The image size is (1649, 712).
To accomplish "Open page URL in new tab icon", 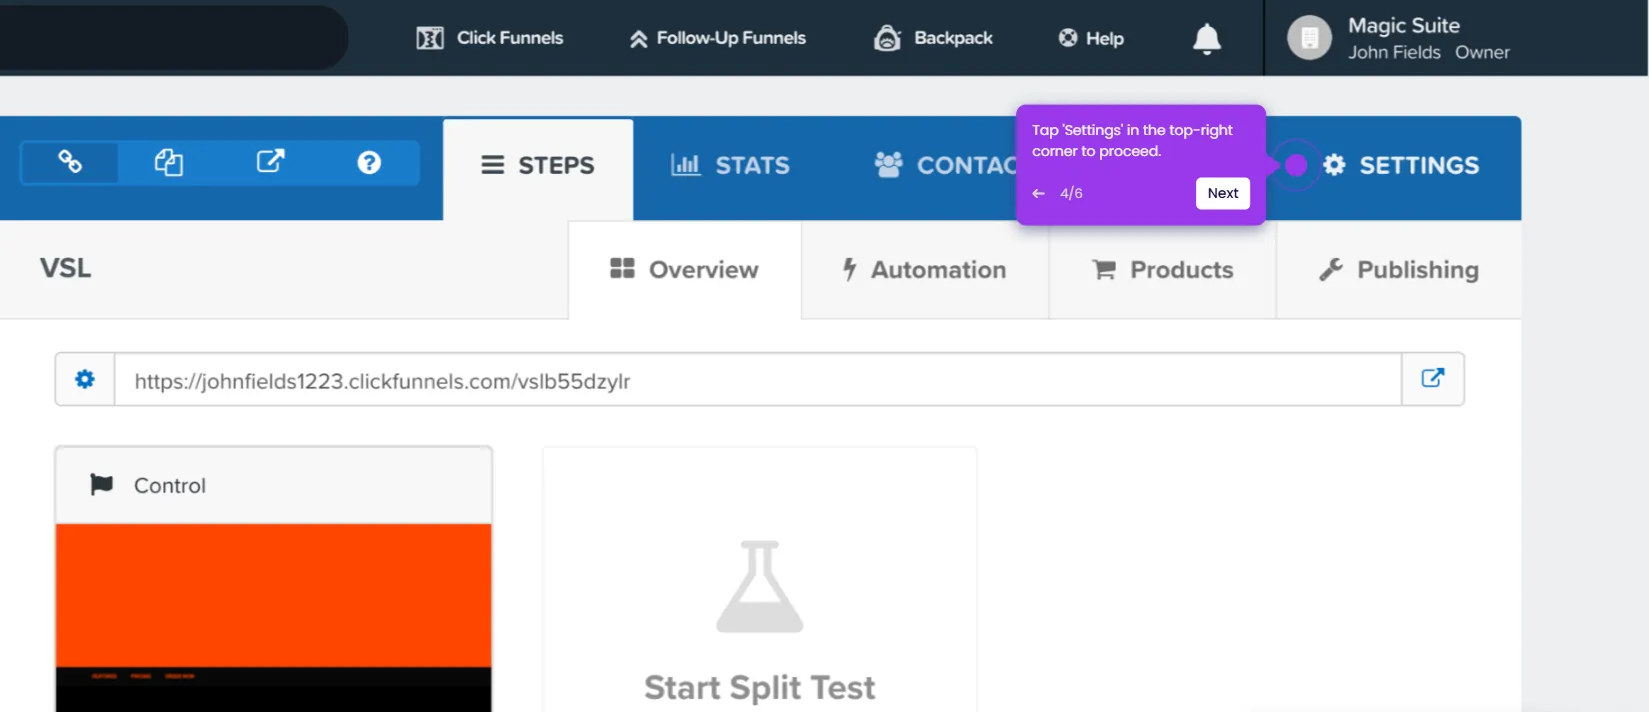I will point(1433,379).
